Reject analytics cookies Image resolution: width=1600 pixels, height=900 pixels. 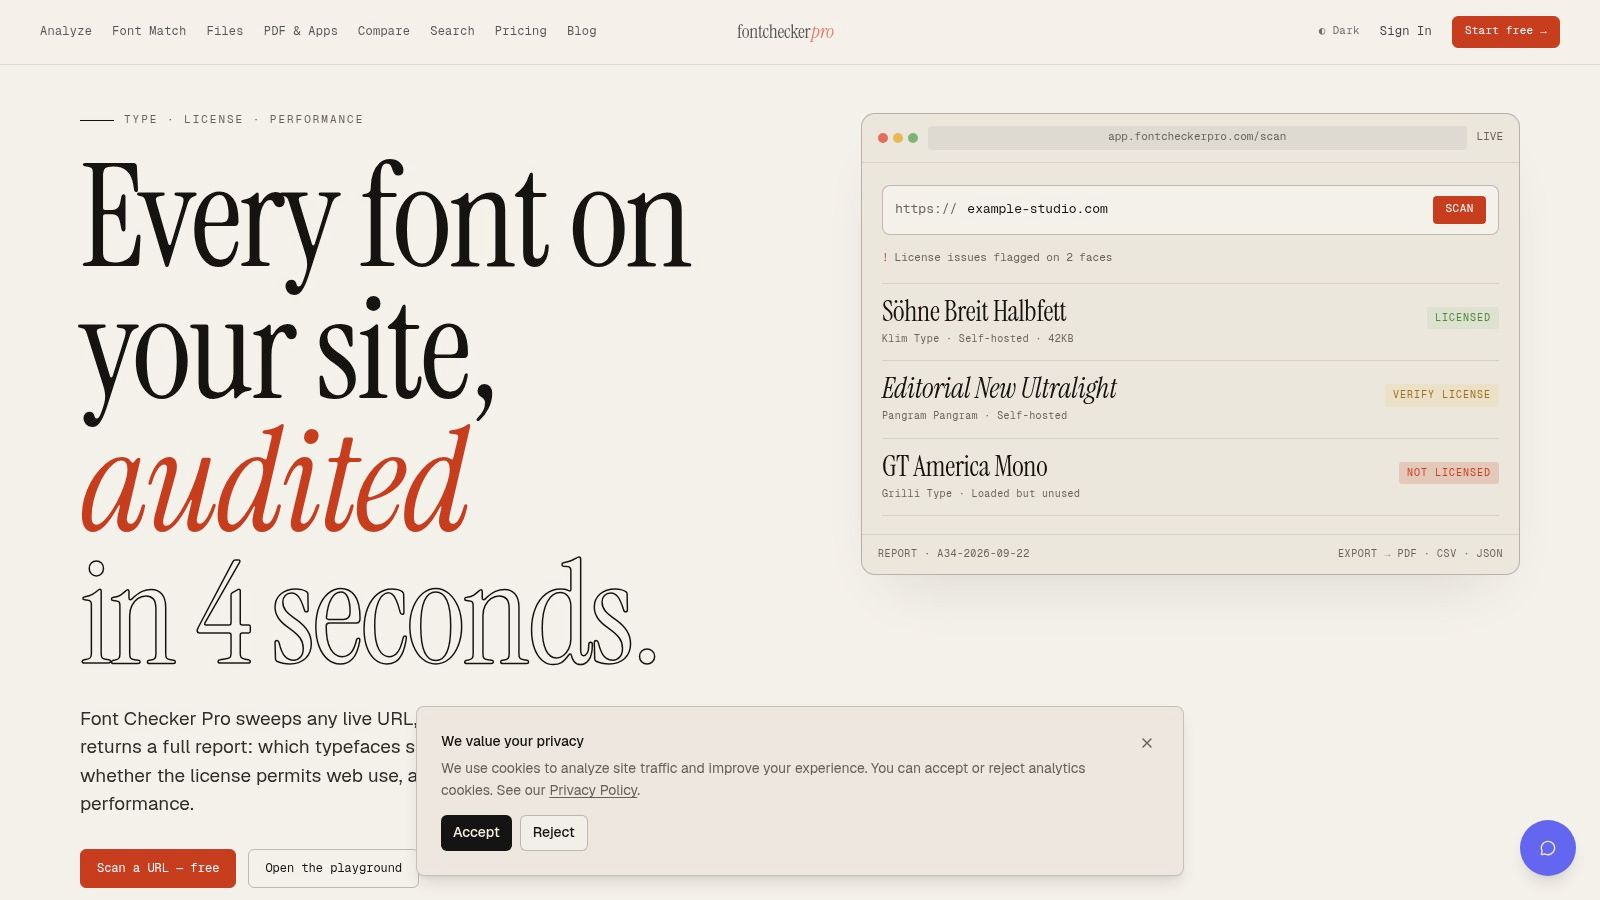tap(553, 832)
